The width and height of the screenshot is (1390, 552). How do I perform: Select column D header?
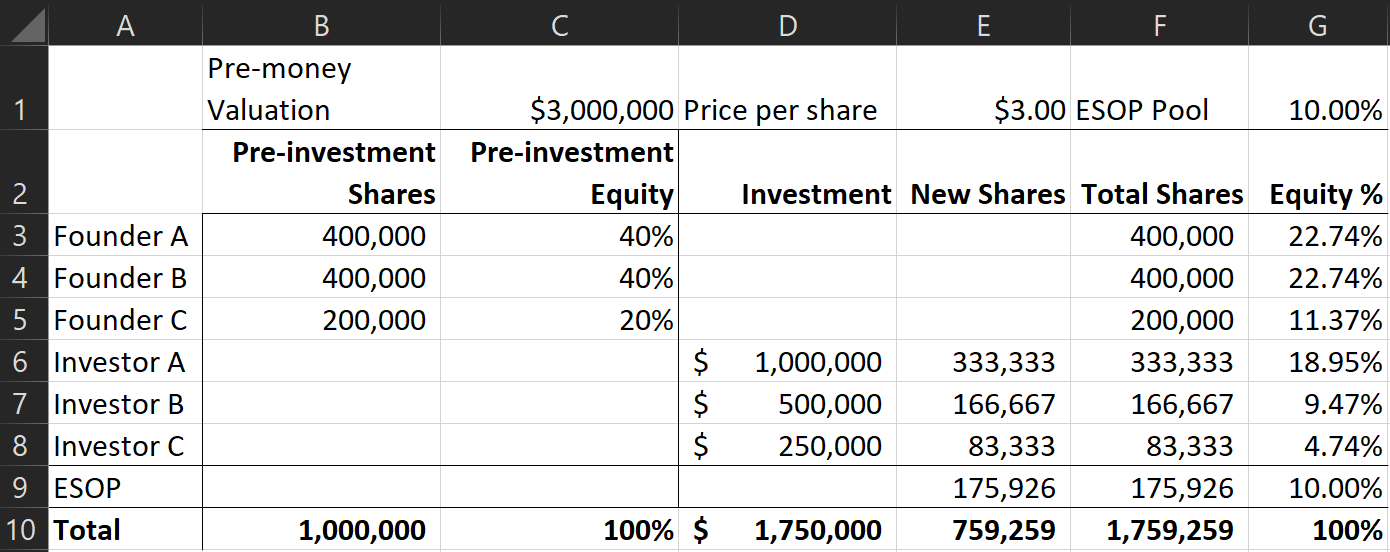(x=788, y=23)
